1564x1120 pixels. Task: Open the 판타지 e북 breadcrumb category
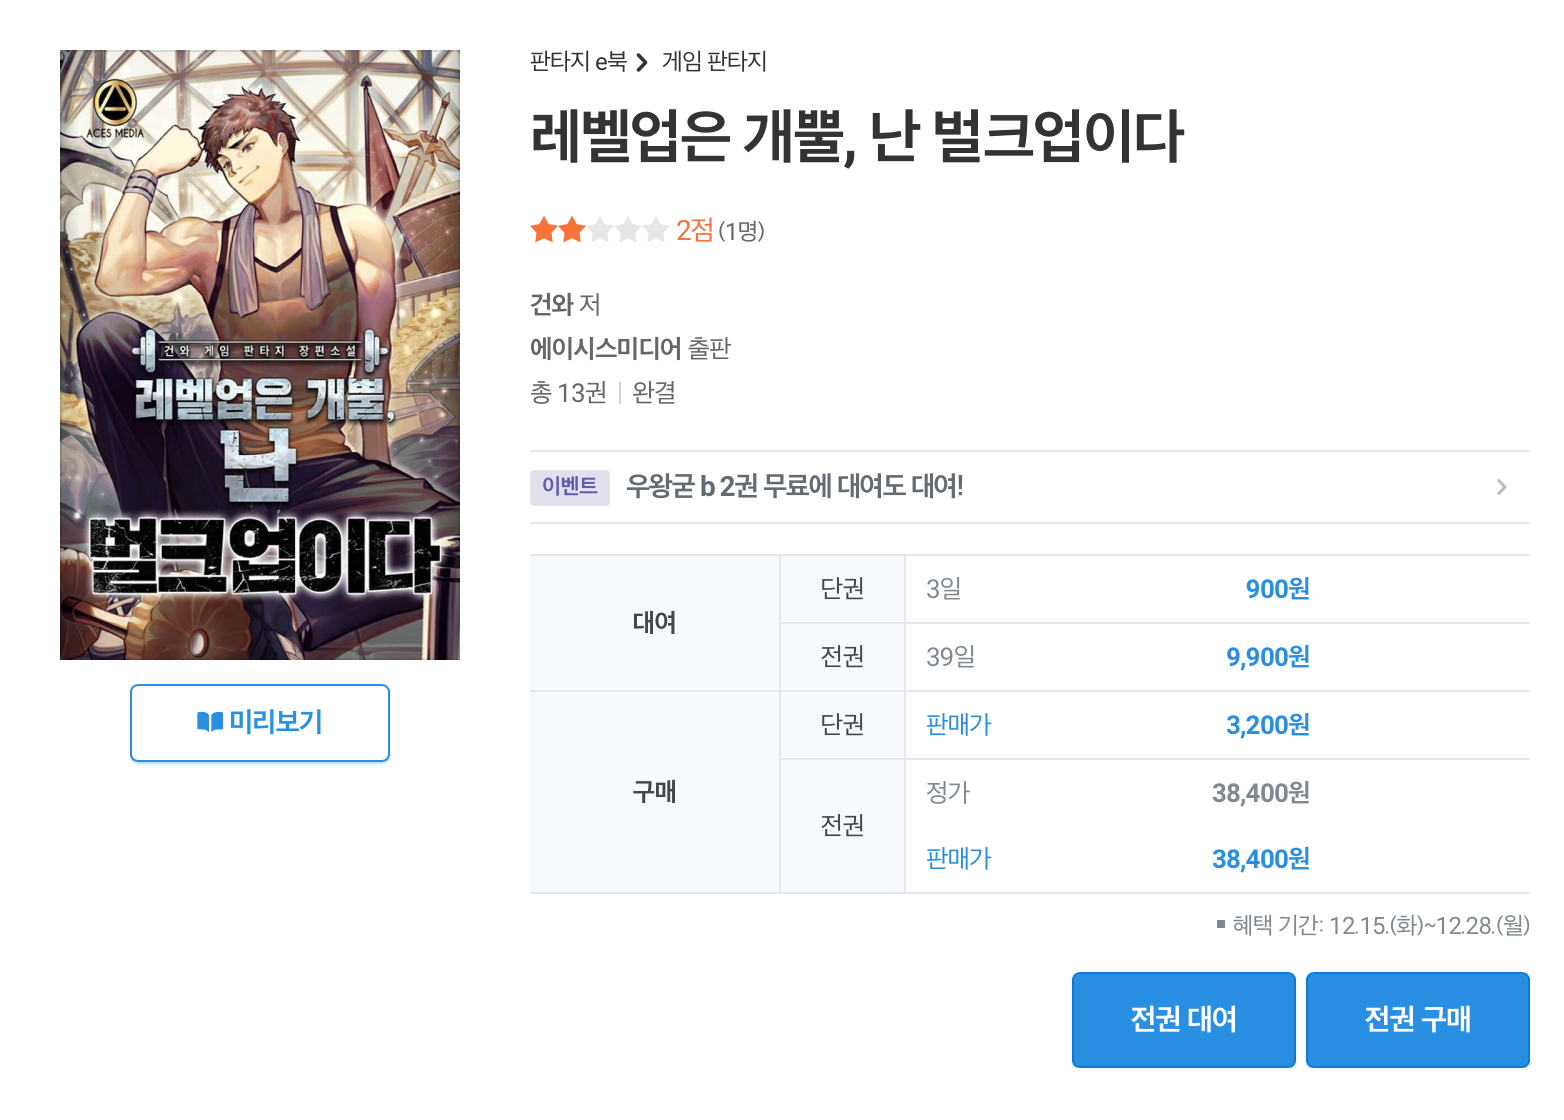click(x=578, y=62)
